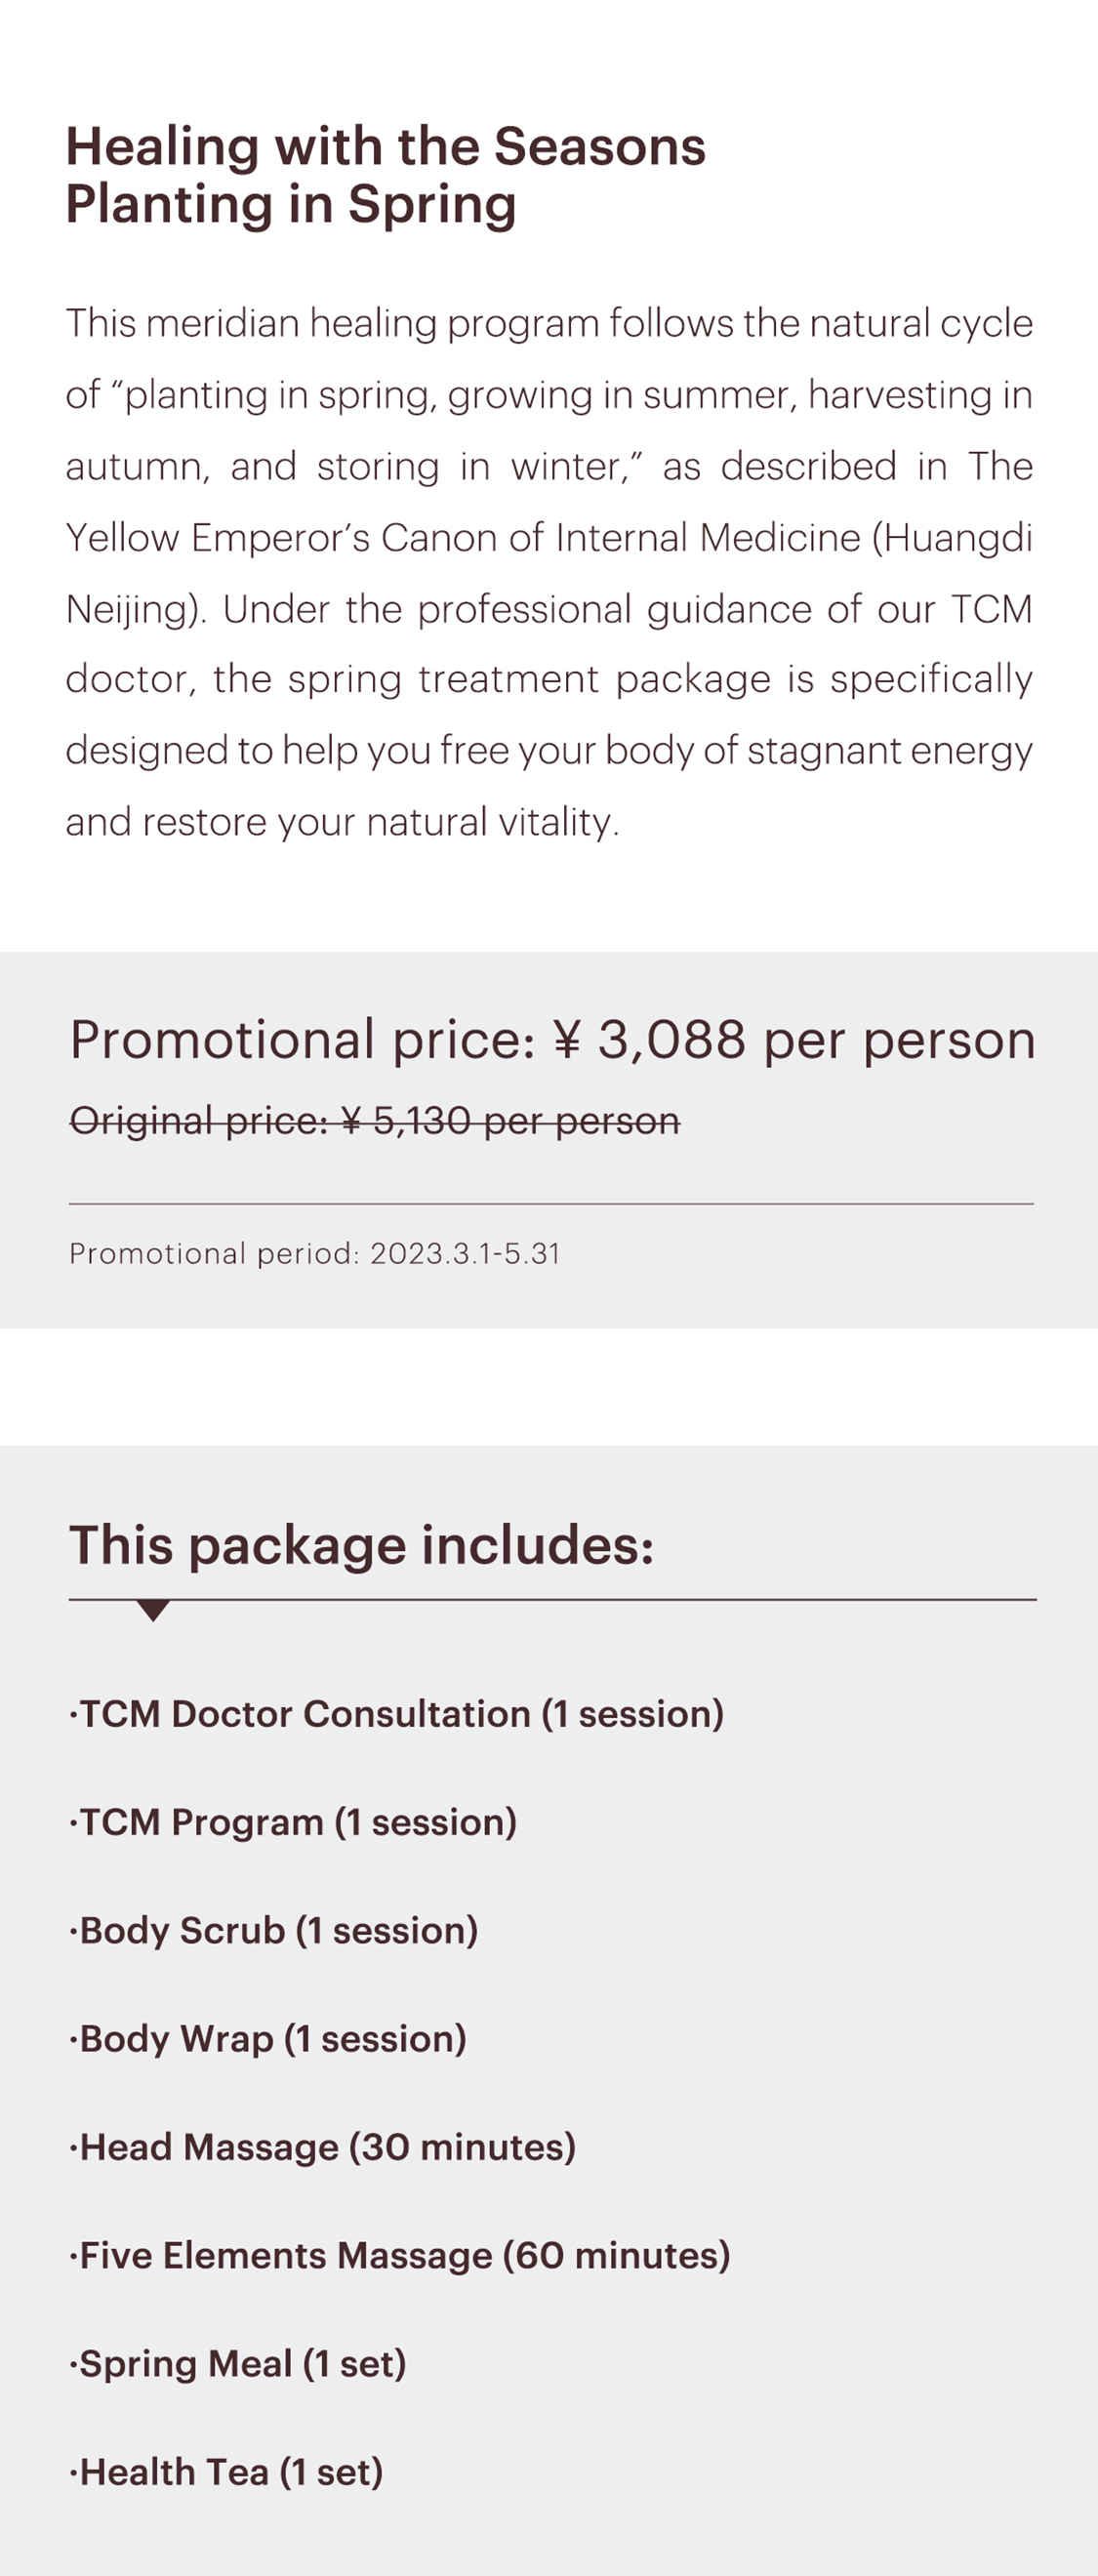The width and height of the screenshot is (1098, 2576).
Task: Select the Spring Meal (1 set) item
Action: click(238, 2364)
